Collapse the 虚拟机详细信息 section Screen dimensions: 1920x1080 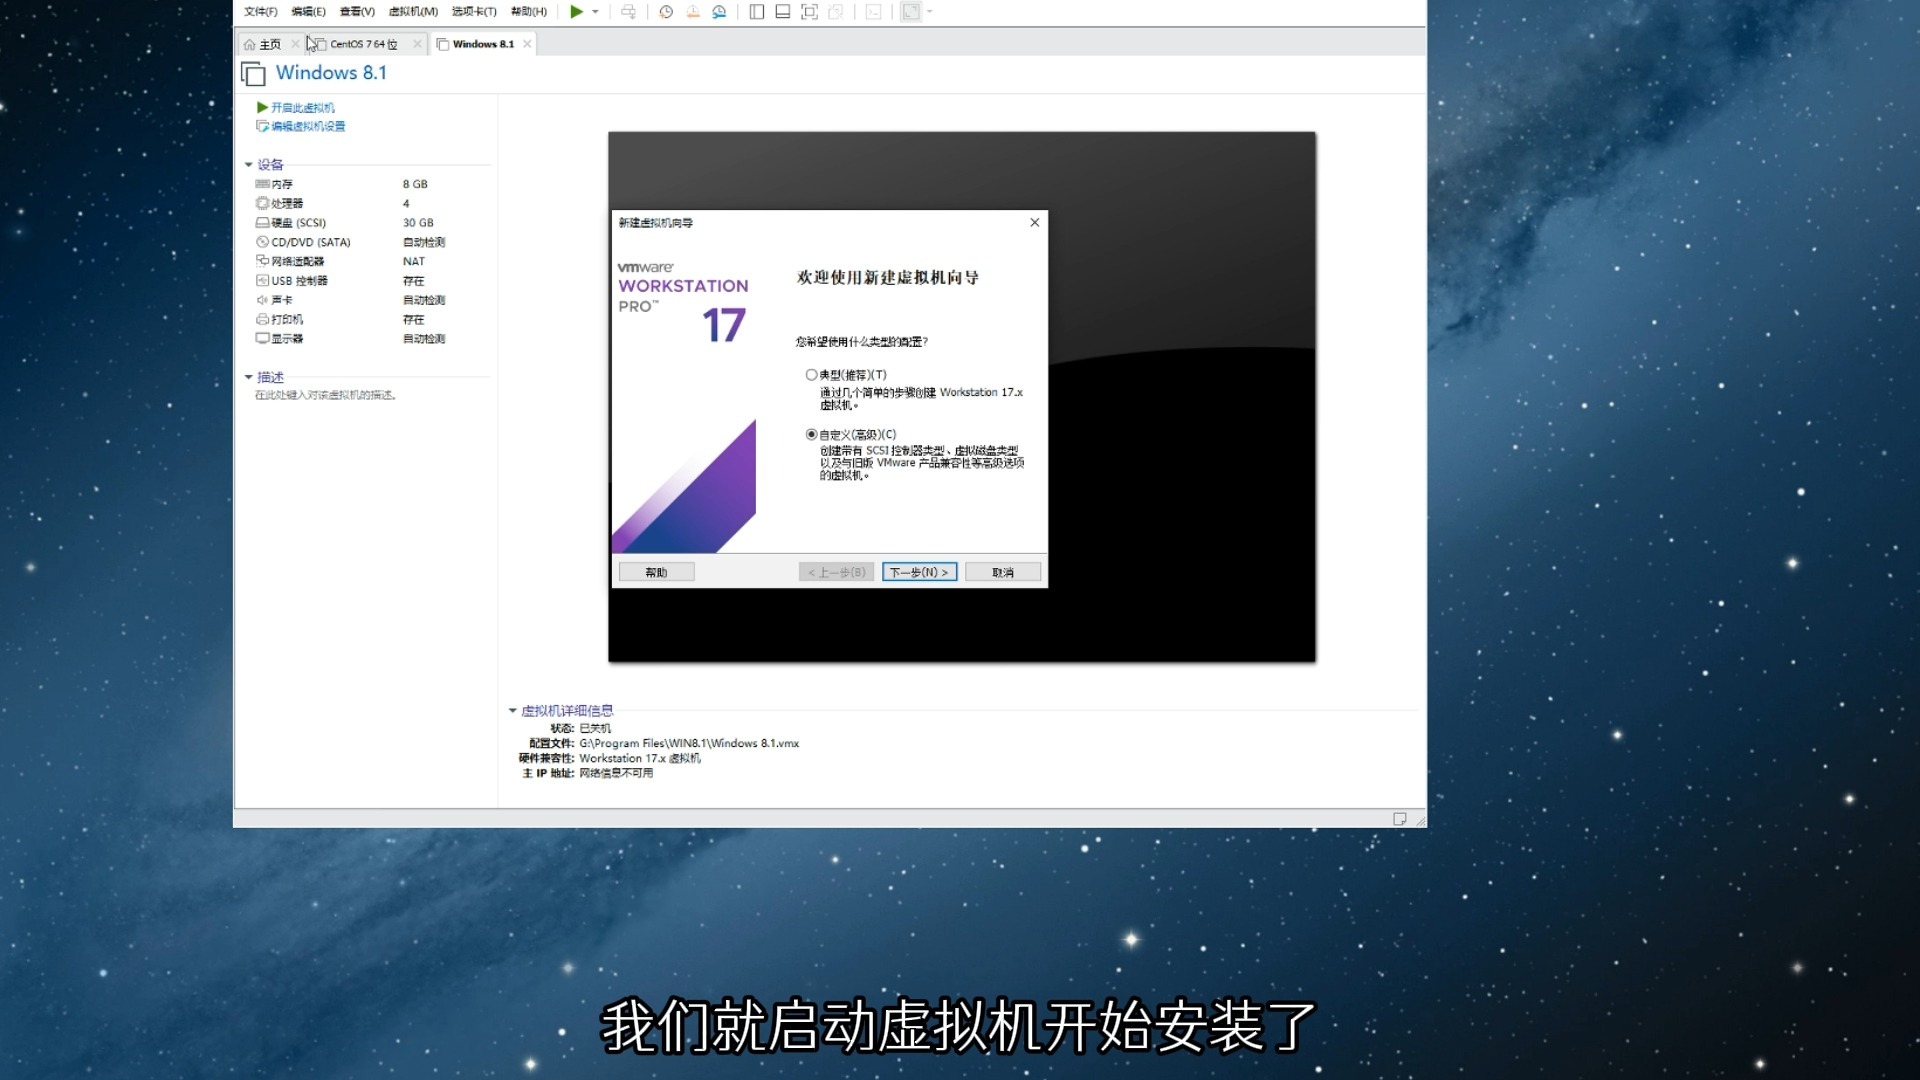coord(513,711)
